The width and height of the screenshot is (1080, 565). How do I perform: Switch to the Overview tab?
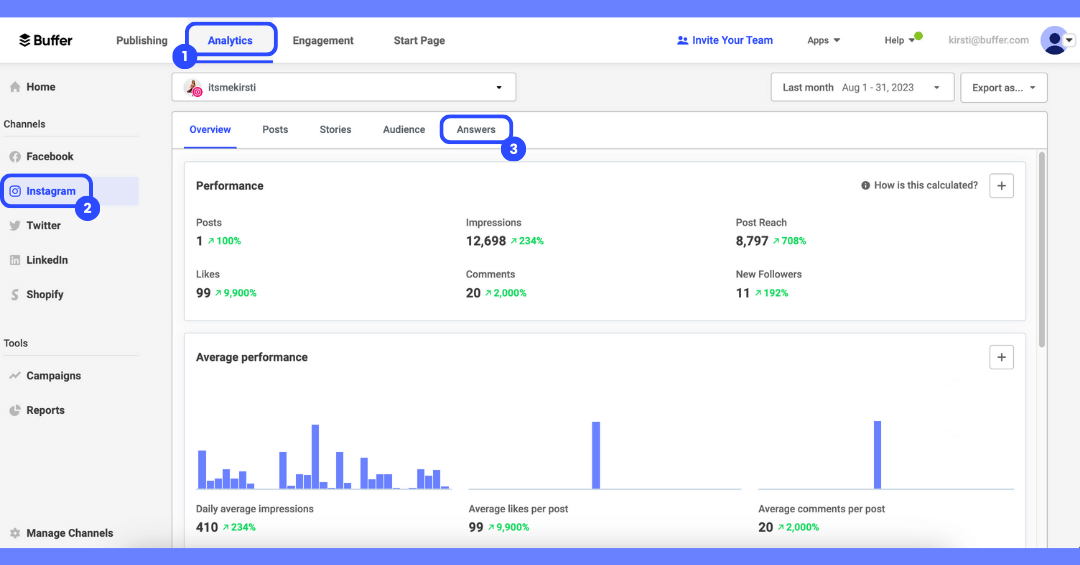pos(210,130)
